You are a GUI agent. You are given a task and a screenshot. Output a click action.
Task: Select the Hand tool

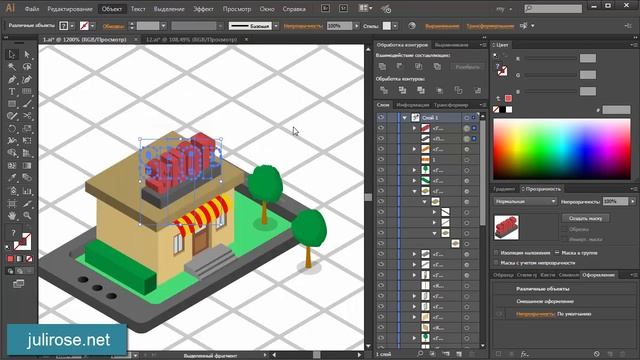[12, 215]
